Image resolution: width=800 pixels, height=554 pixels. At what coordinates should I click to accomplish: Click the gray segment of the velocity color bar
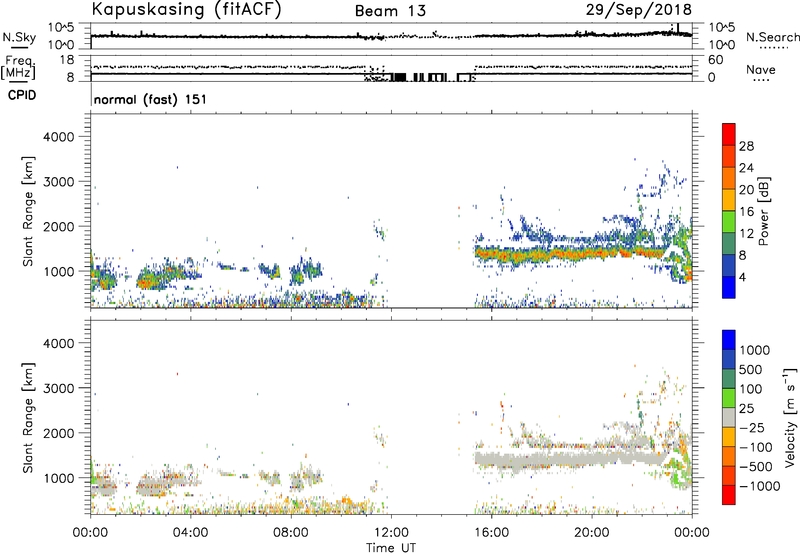[729, 418]
